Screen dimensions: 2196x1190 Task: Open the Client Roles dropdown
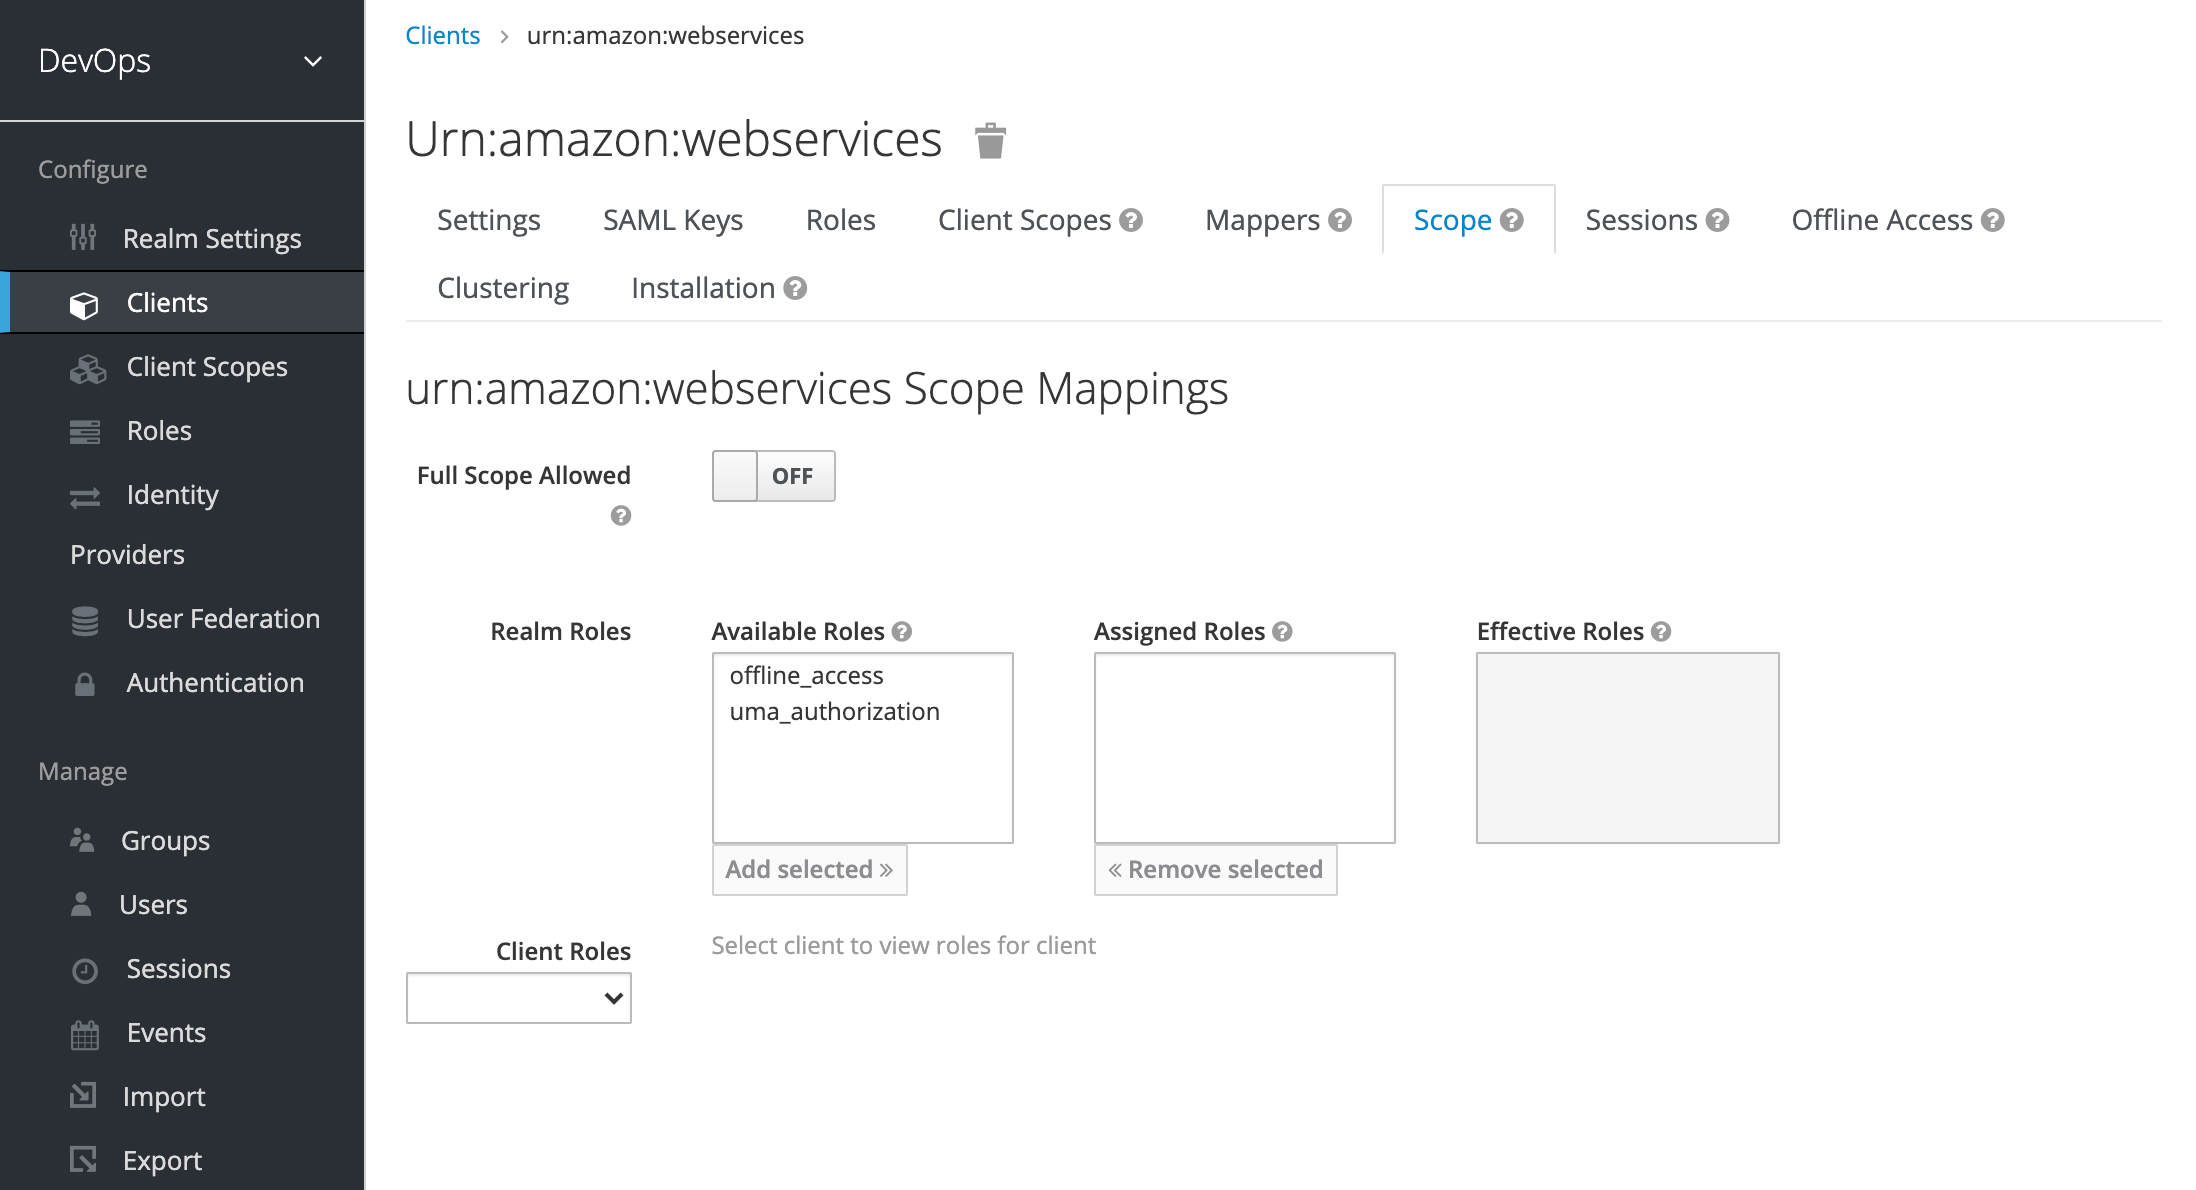pos(518,997)
